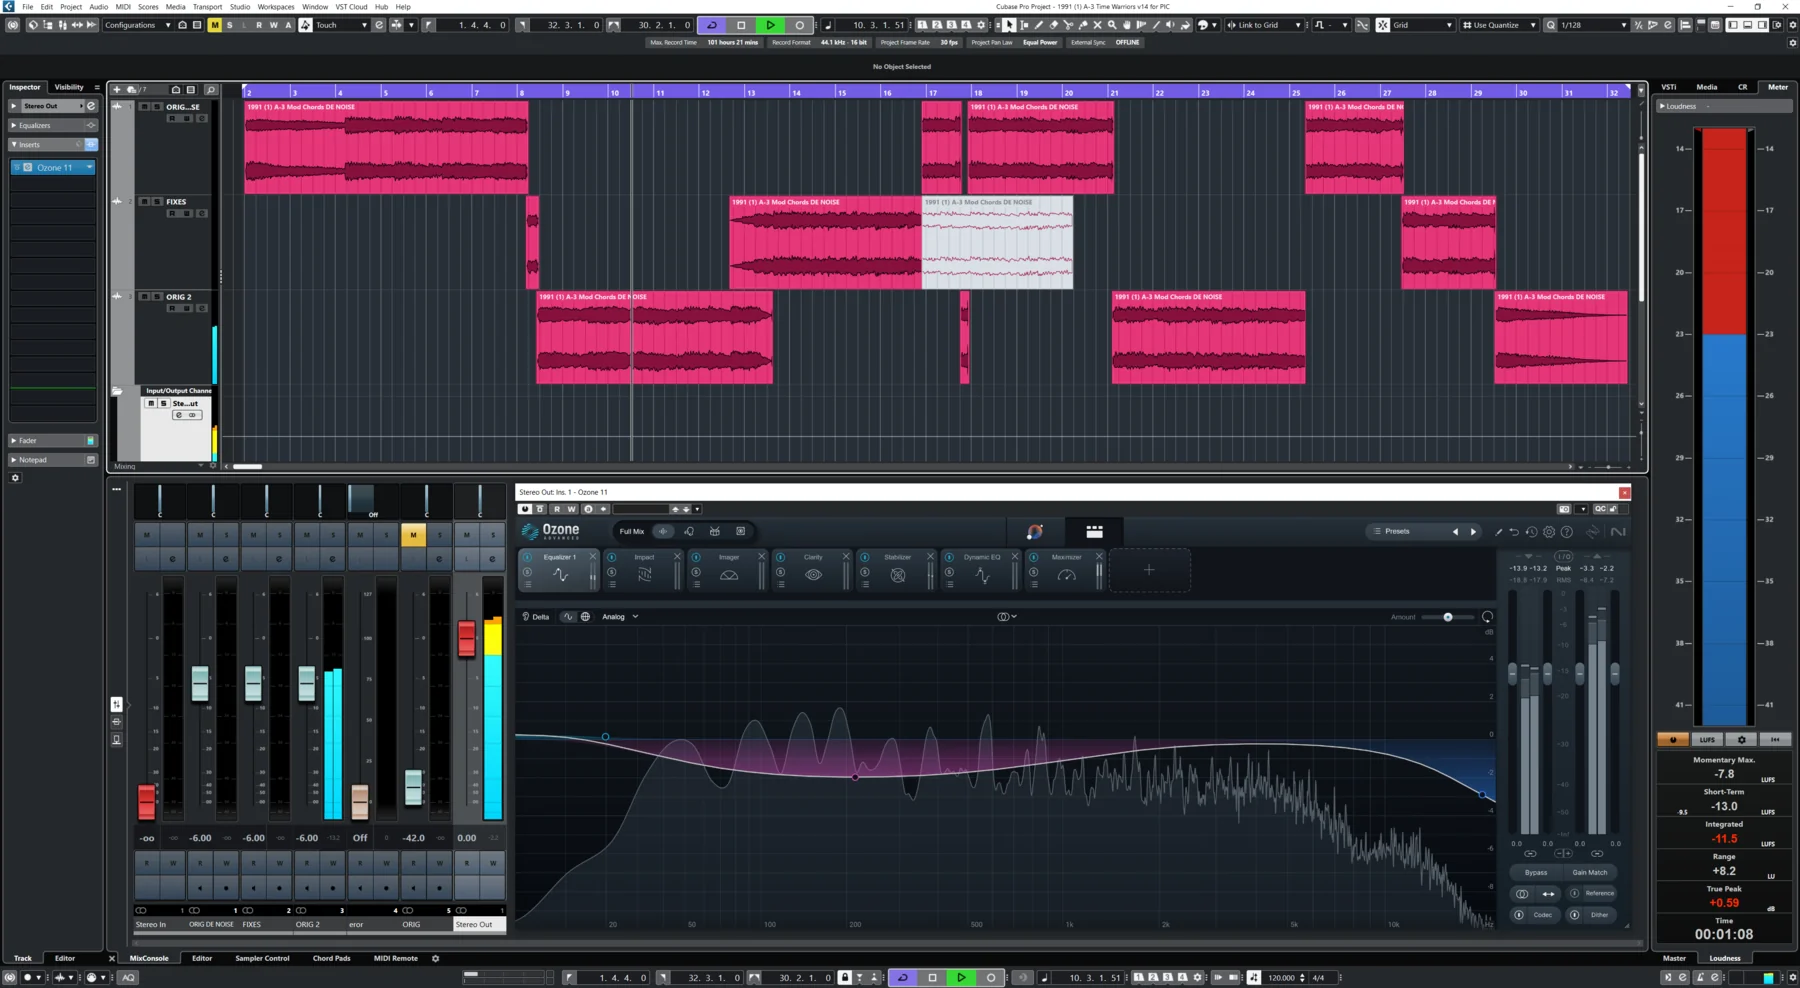Enable Ozone Gain Match
The height and width of the screenshot is (988, 1800).
tap(1590, 872)
